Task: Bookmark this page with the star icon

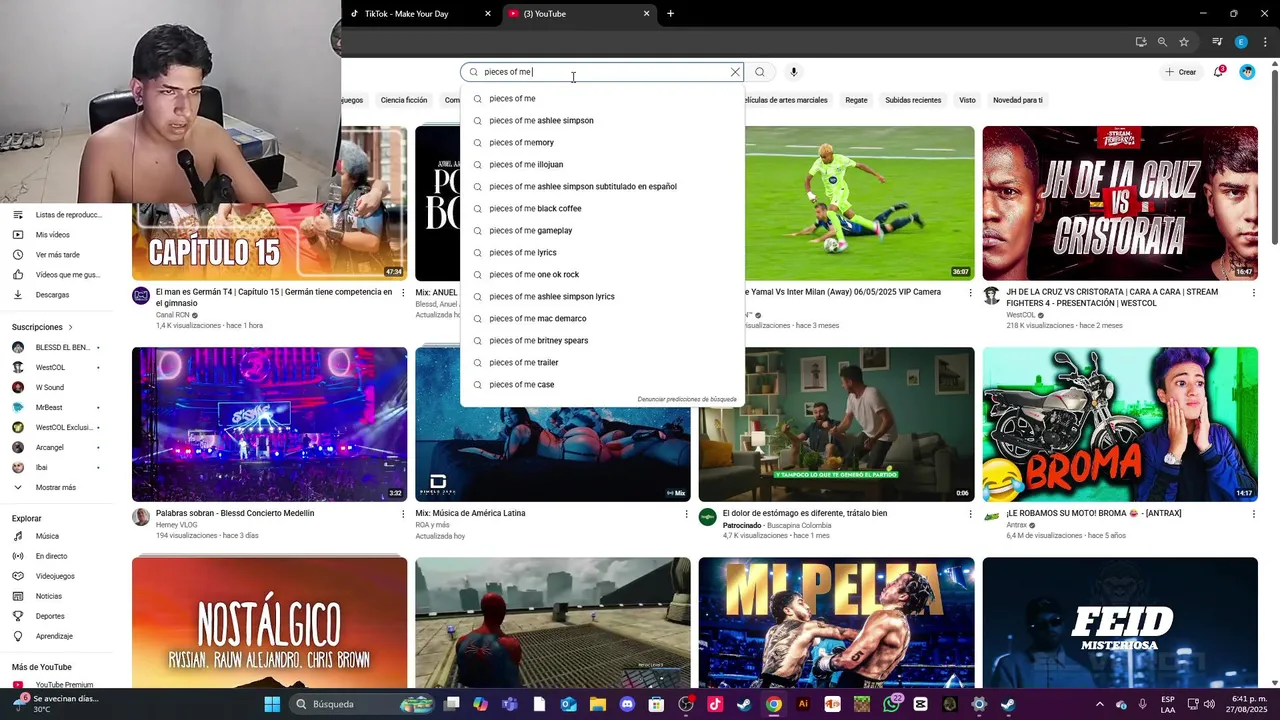Action: click(x=1184, y=42)
